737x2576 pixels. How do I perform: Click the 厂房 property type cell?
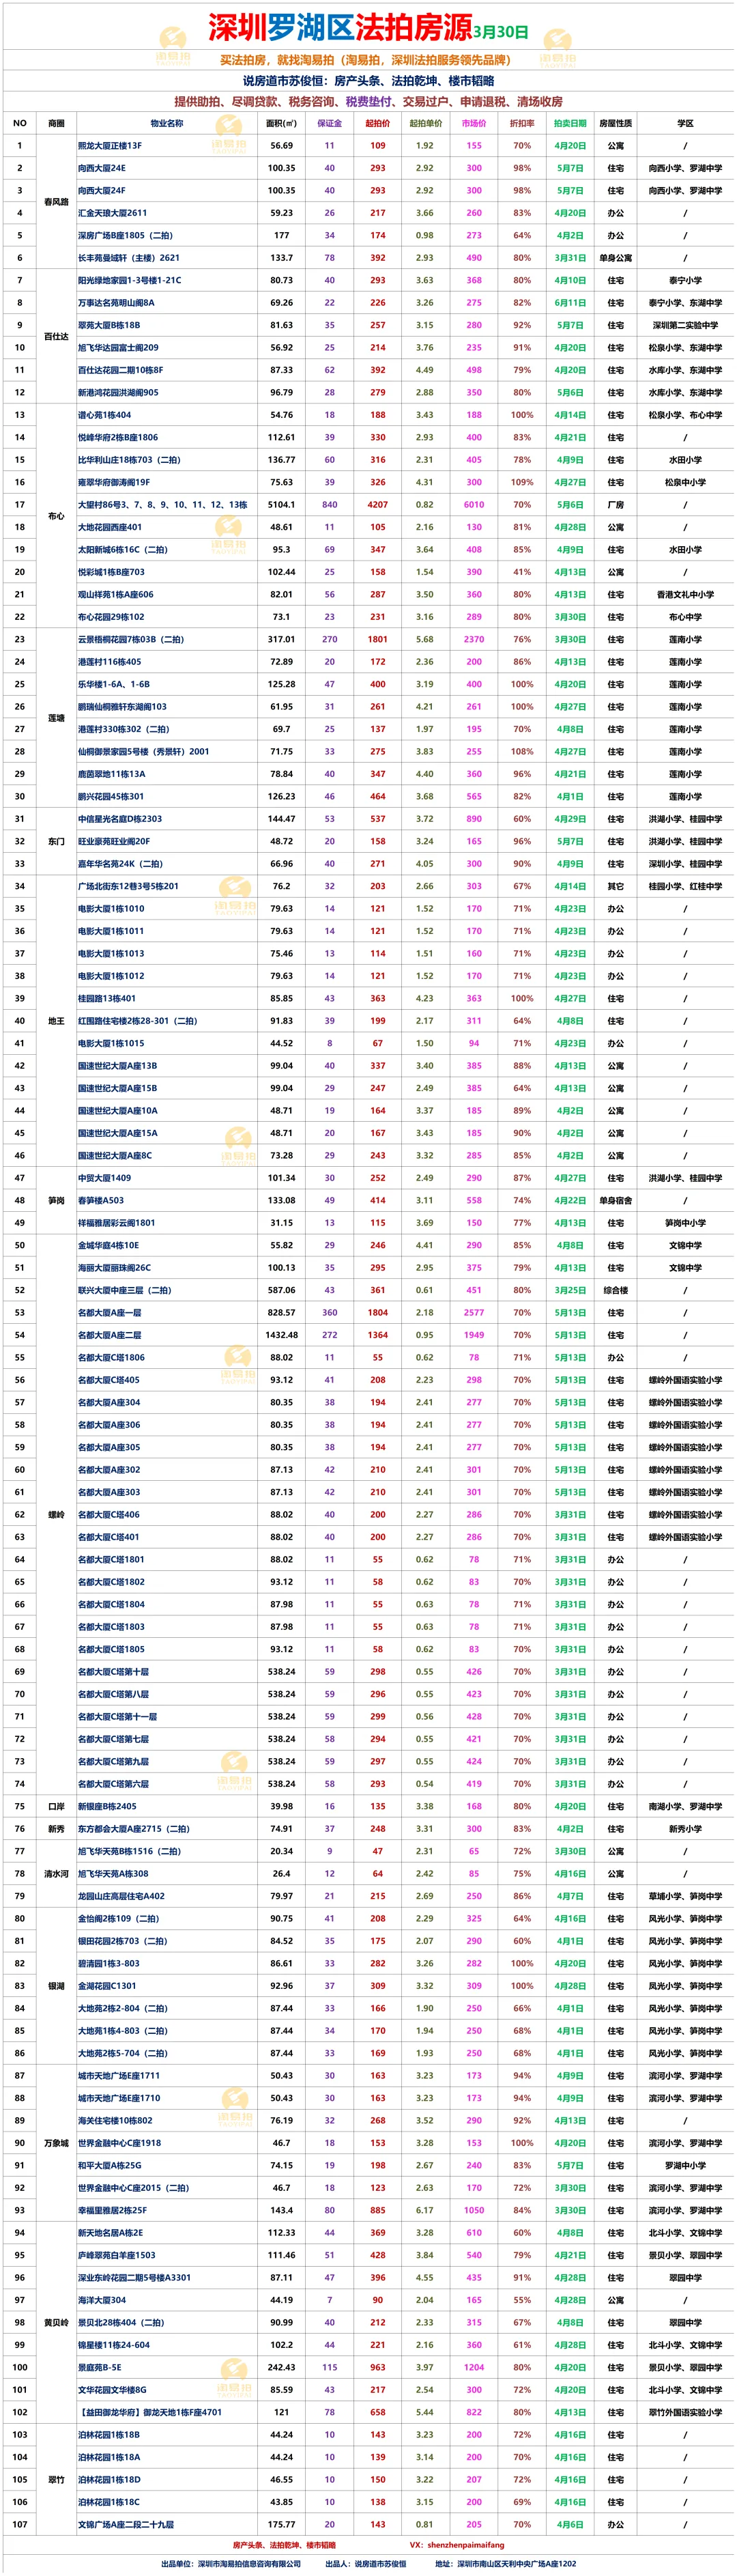click(615, 504)
